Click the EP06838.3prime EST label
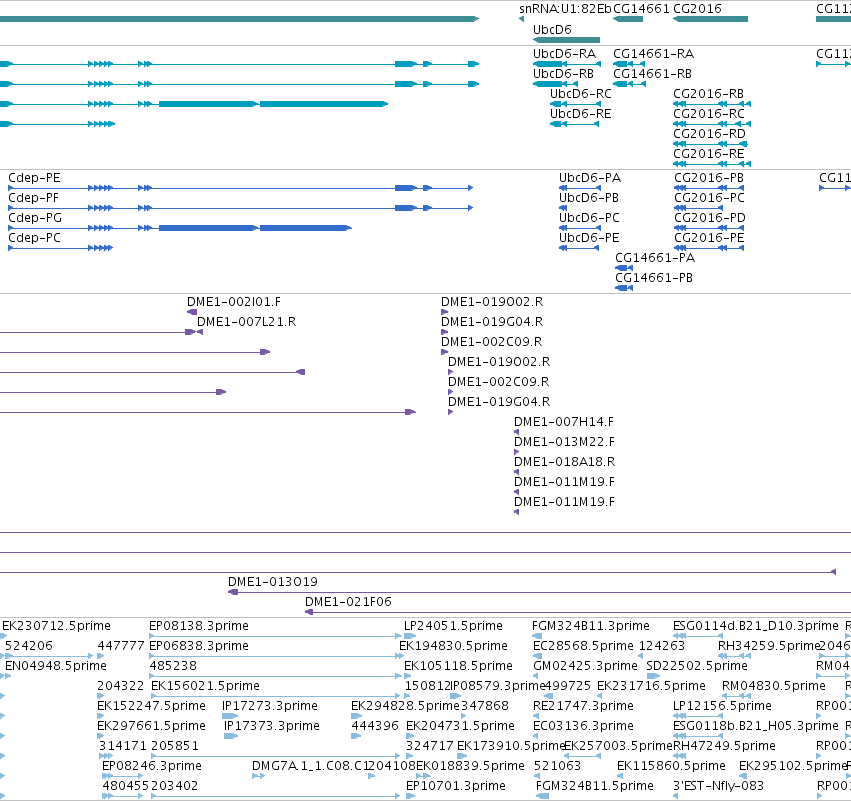Viewport: 851px width, 801px height. [x=199, y=646]
